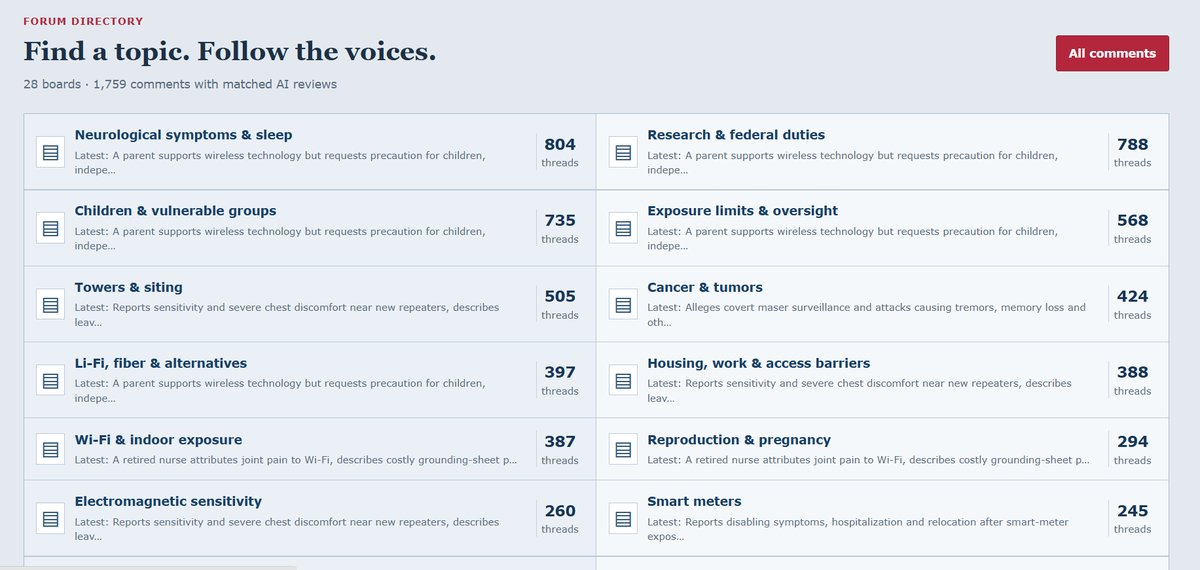This screenshot has width=1200, height=570.
Task: Open Smart meters board
Action: point(694,501)
